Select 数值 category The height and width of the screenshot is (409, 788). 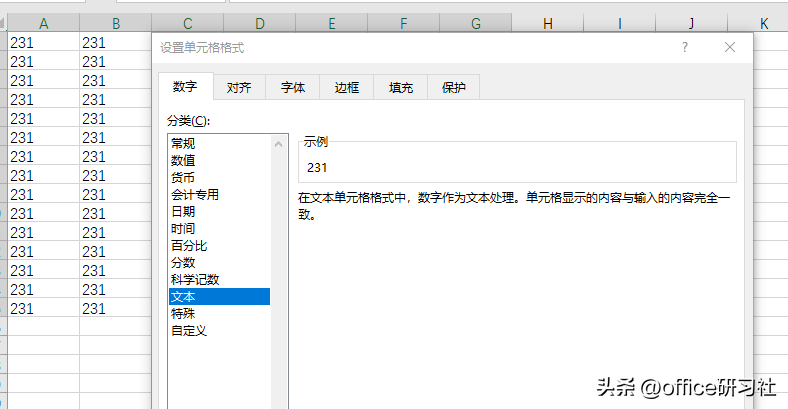(219, 160)
